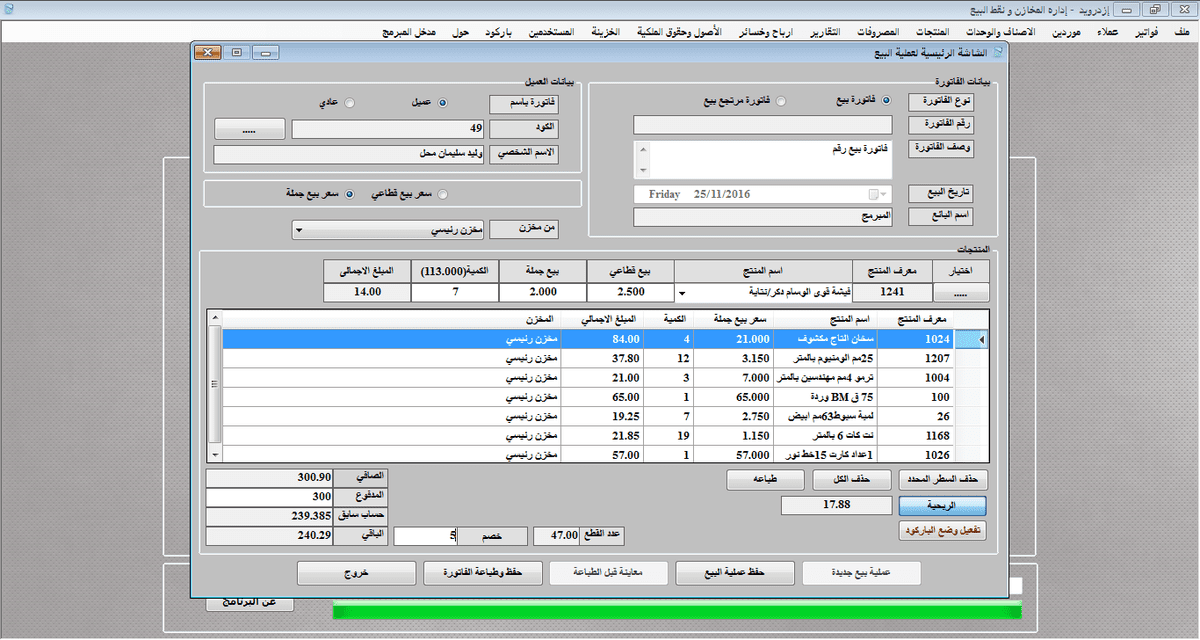This screenshot has height=640, width=1200.
Task: Click the sale screen window title icon
Action: pos(996,52)
